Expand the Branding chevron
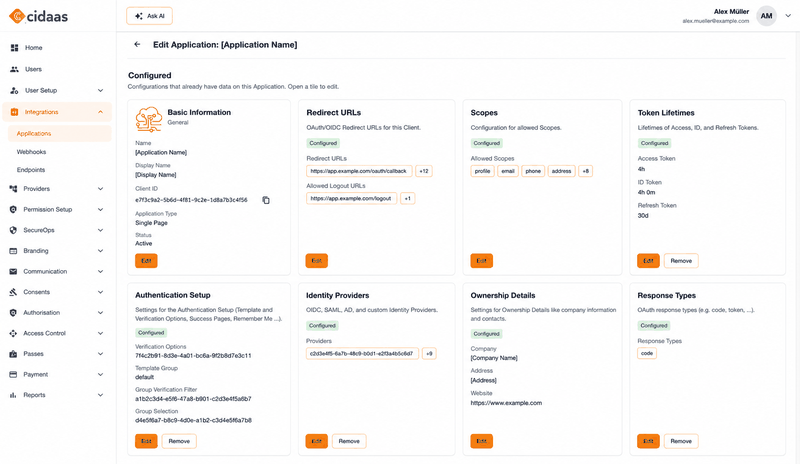Screen dimensions: 800x464 (101, 251)
